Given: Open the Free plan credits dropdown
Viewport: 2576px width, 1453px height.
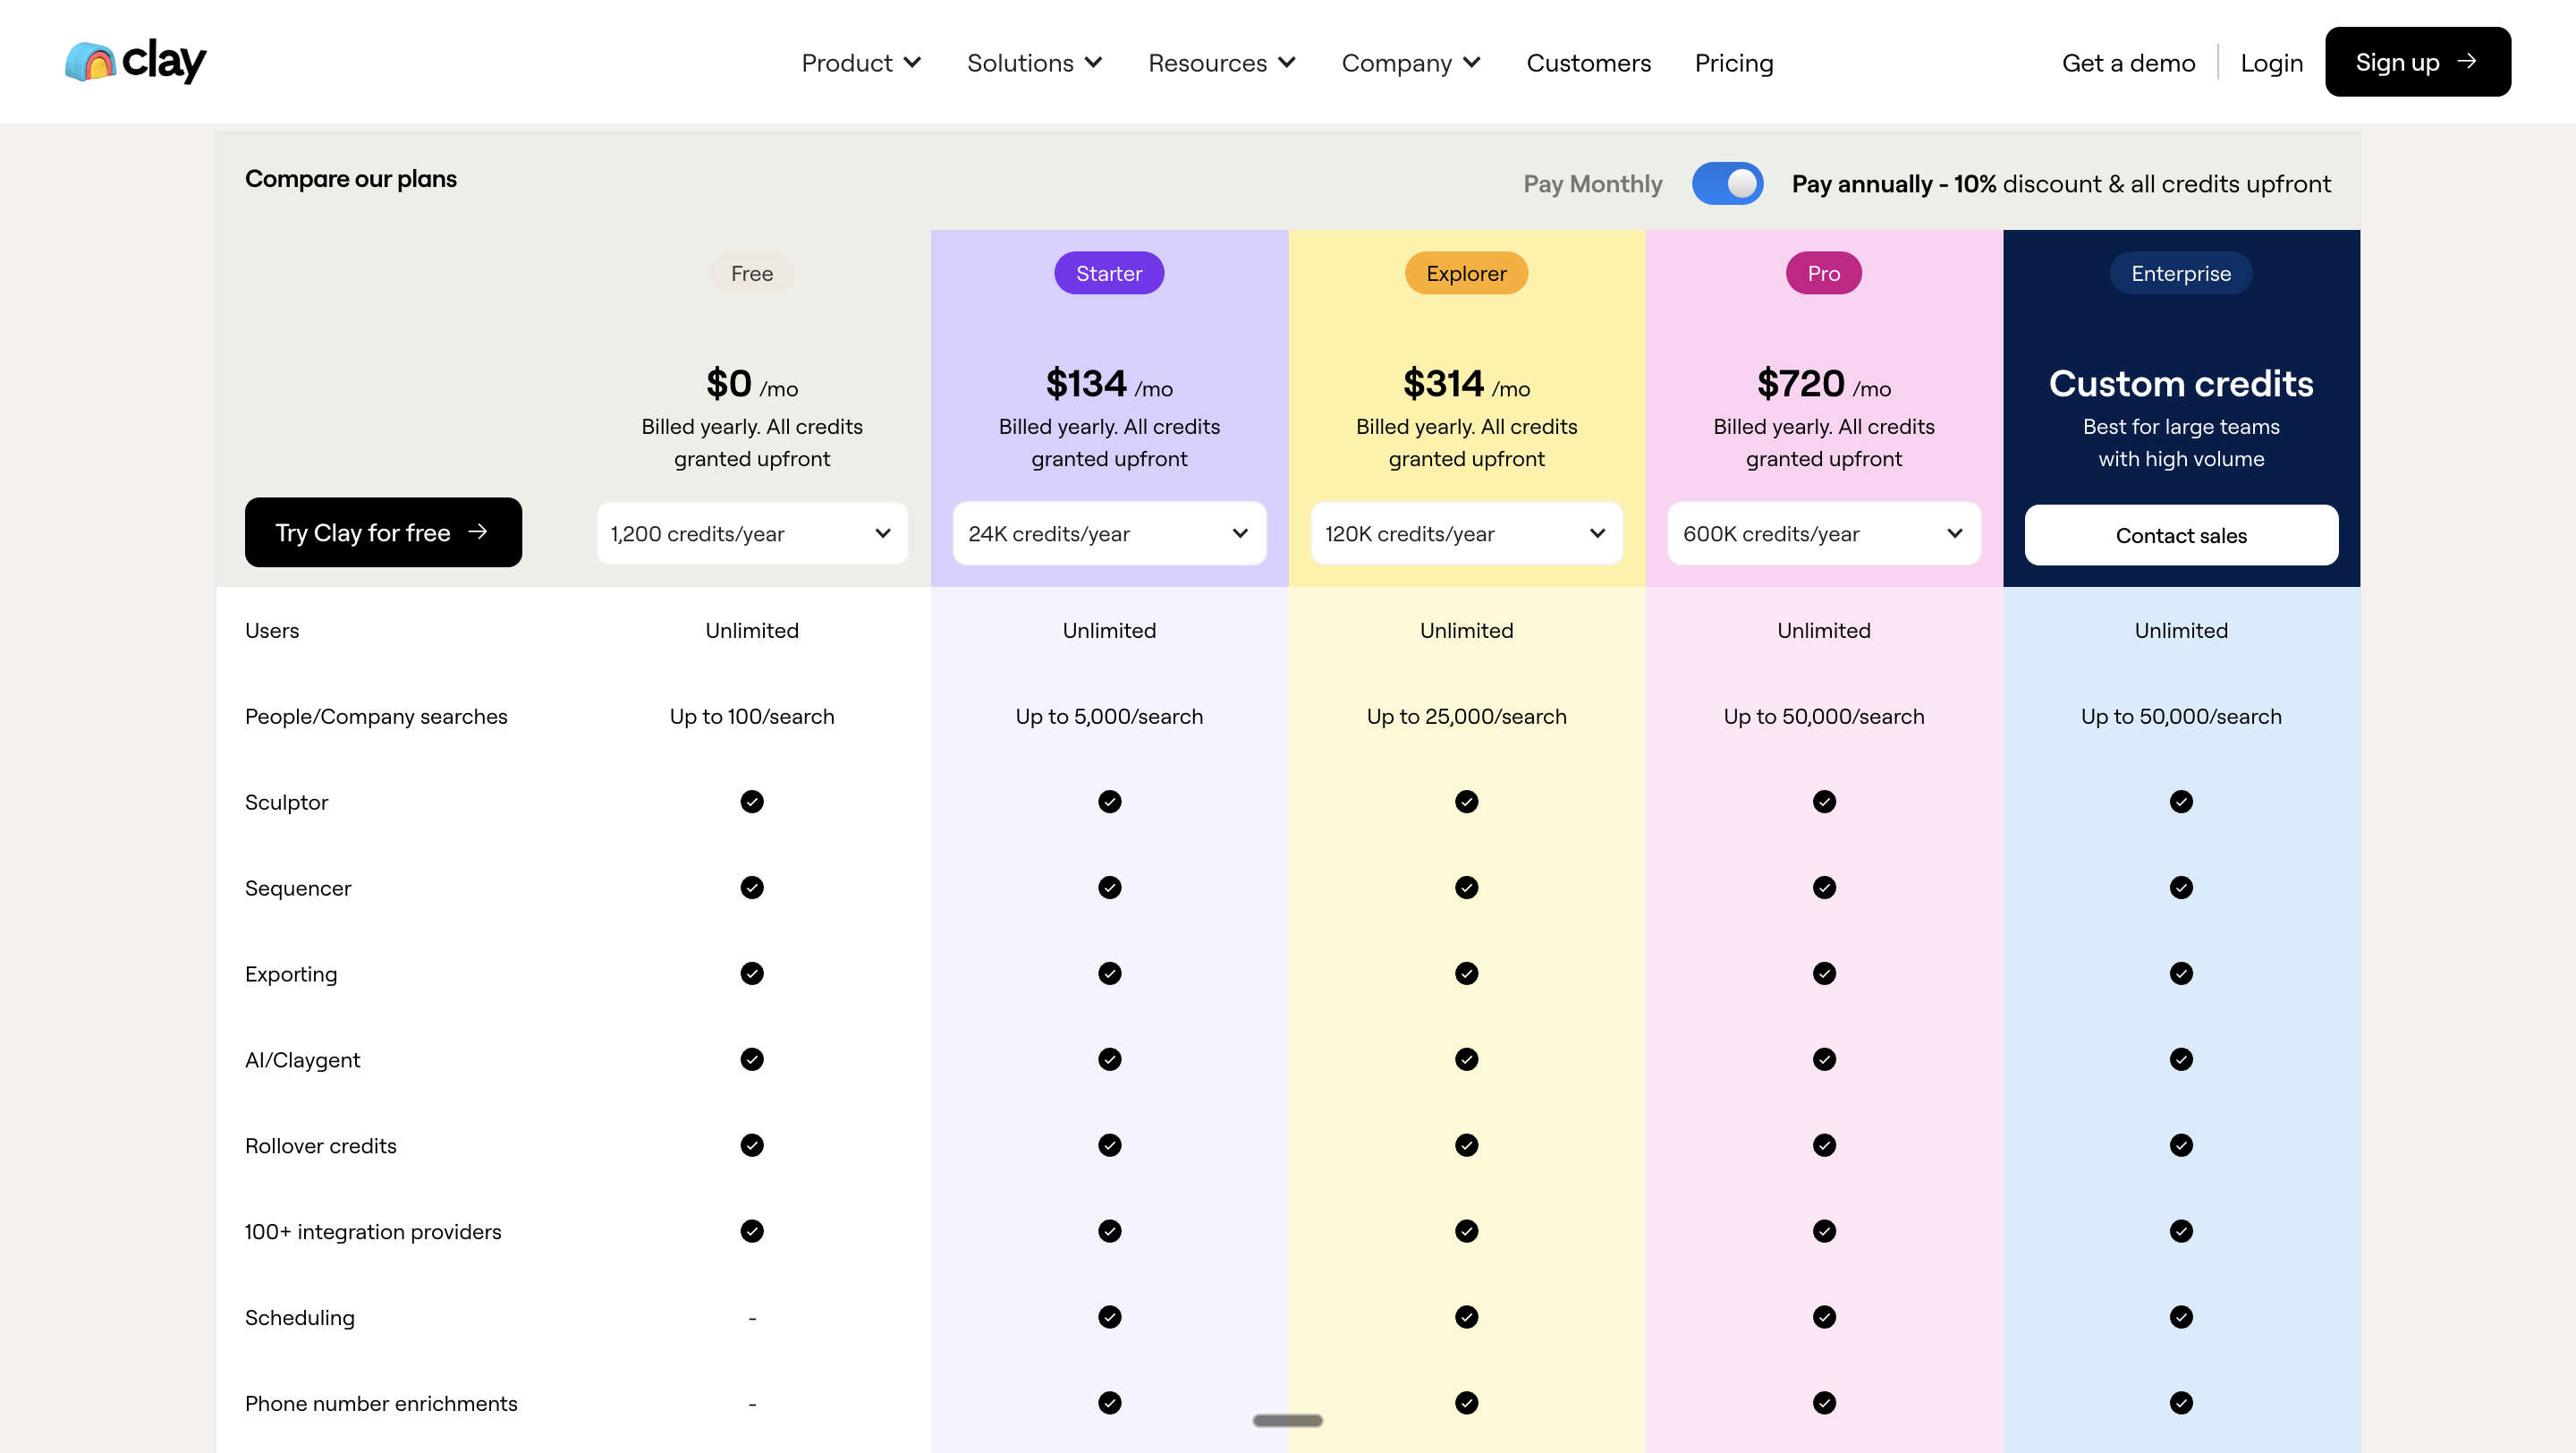Looking at the screenshot, I should click(x=752, y=533).
